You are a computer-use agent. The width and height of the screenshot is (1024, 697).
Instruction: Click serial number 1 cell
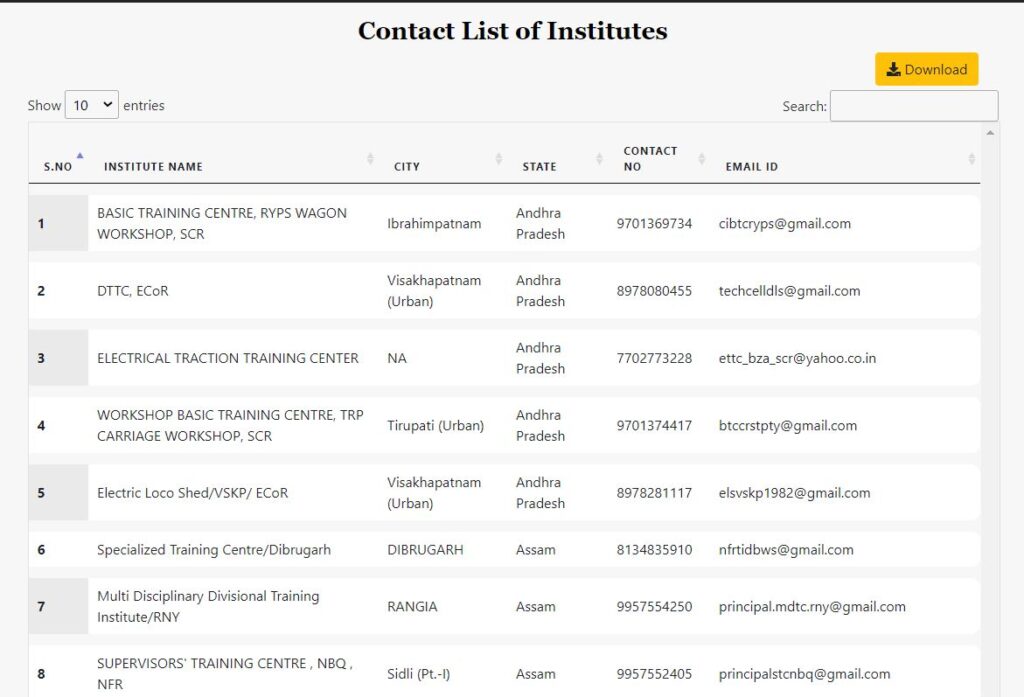click(58, 223)
